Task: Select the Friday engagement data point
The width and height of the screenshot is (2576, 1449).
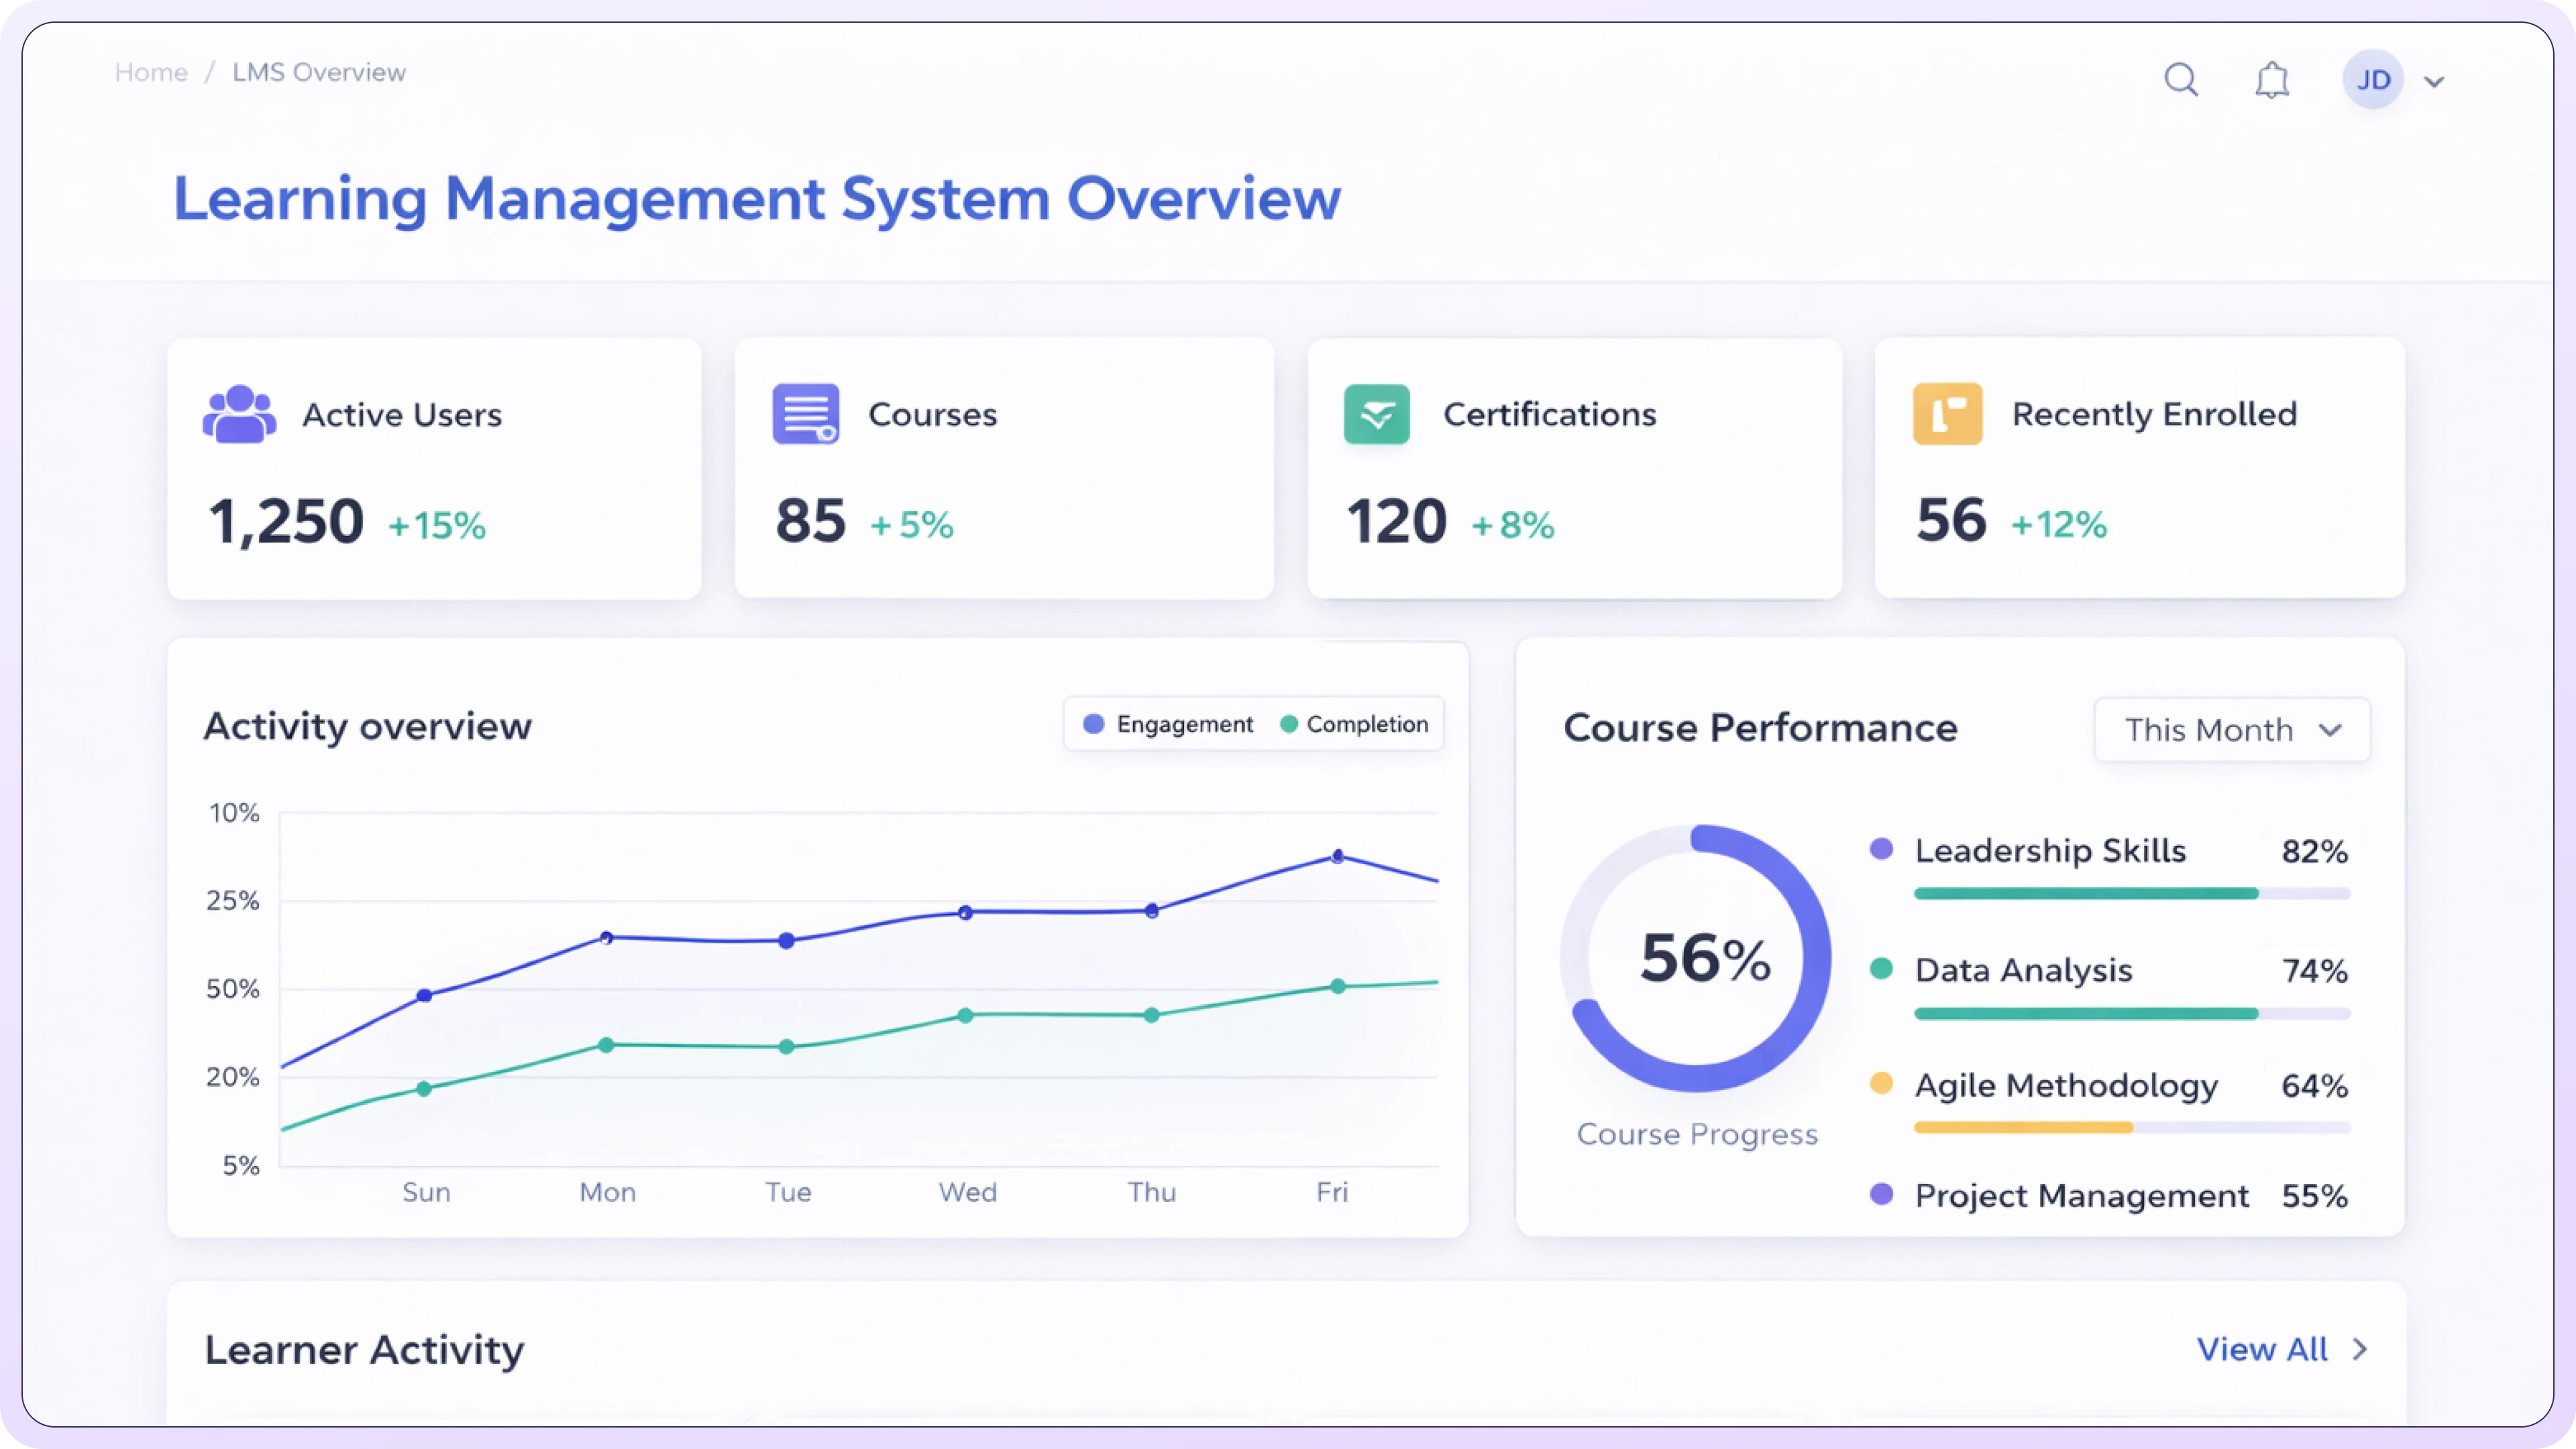Action: click(x=1338, y=856)
